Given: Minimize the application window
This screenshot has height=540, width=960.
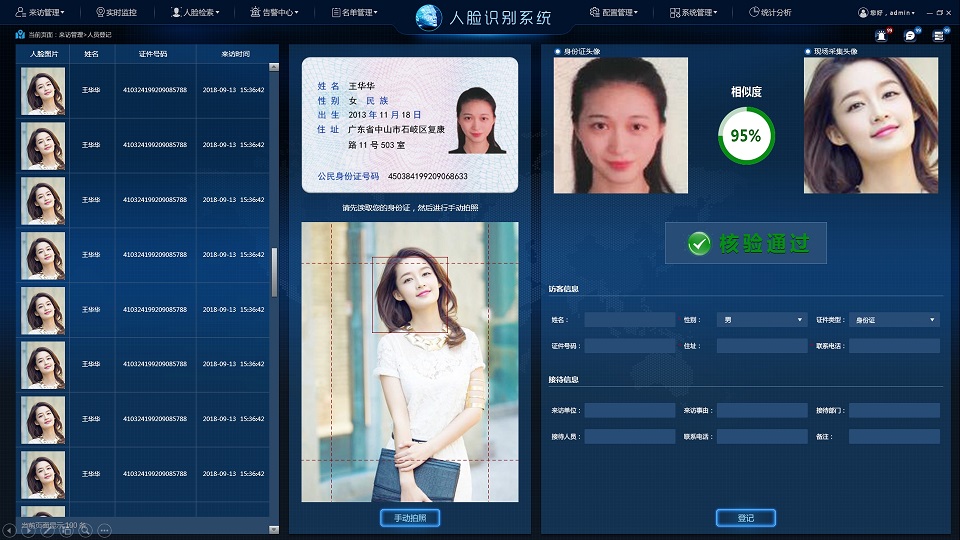Looking at the screenshot, I should click(x=930, y=12).
